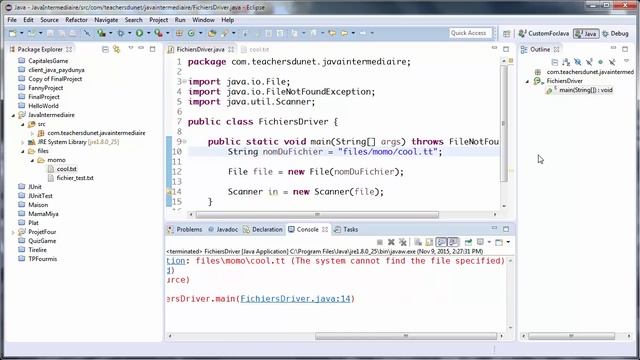Screen dimensions: 640x360
Task: Open the Window menu
Action: point(203,20)
